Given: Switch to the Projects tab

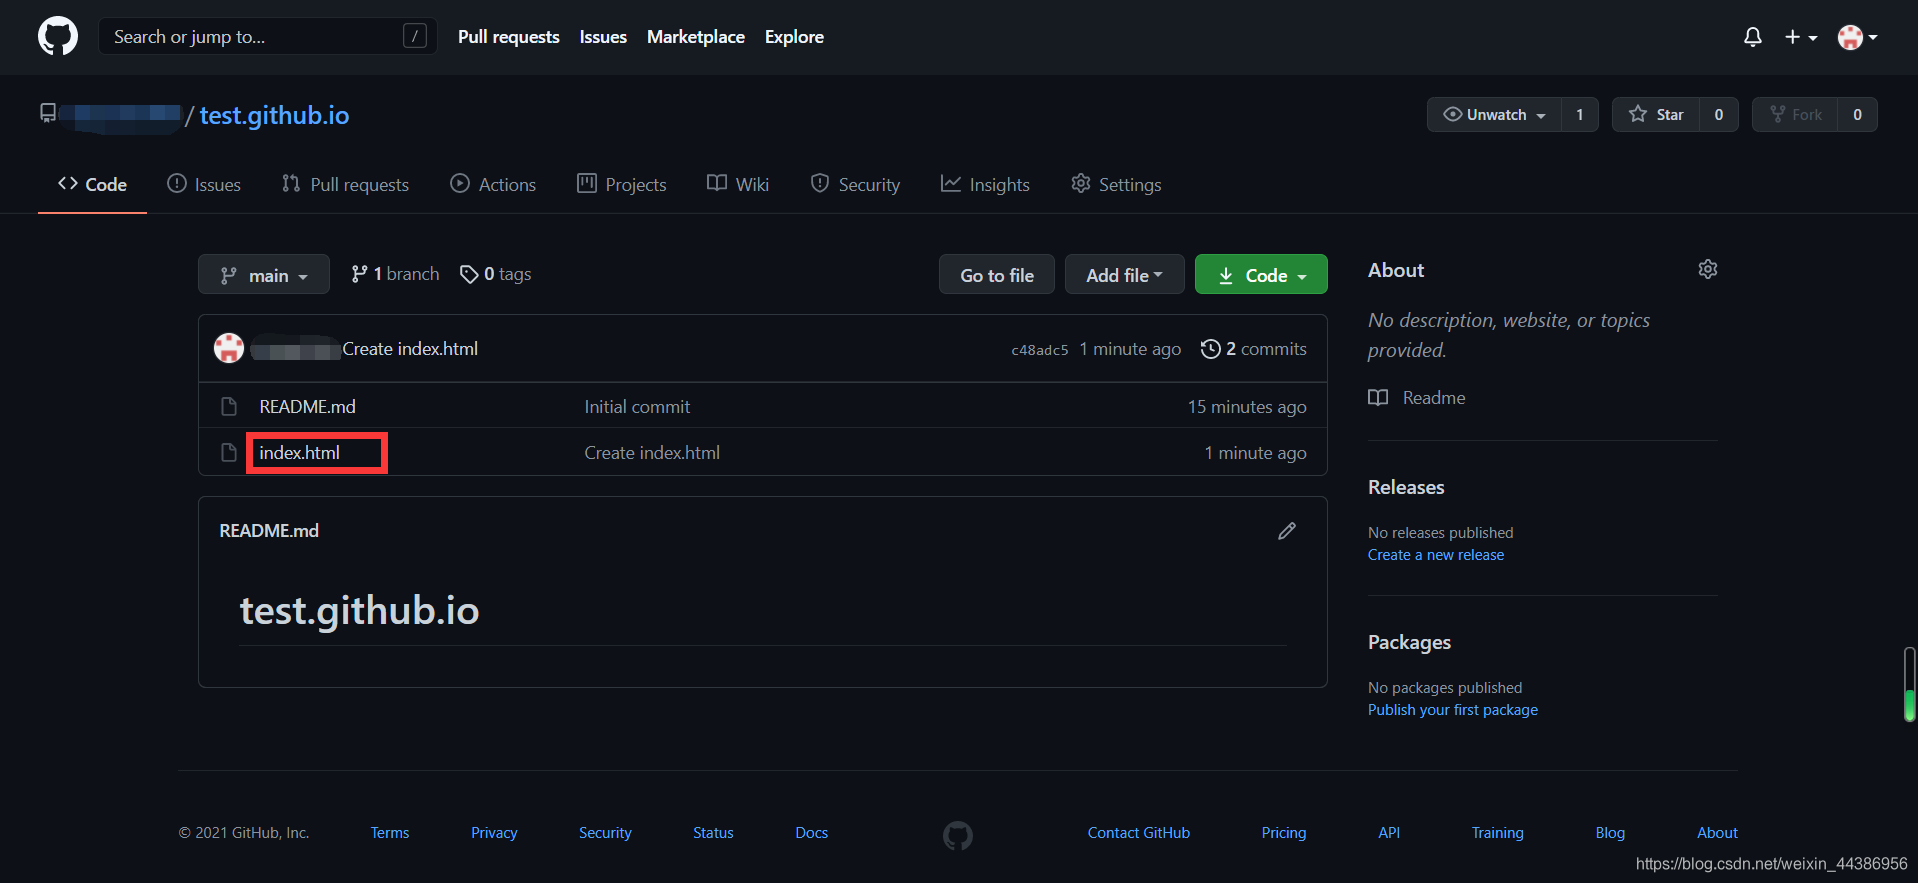Looking at the screenshot, I should (x=622, y=184).
